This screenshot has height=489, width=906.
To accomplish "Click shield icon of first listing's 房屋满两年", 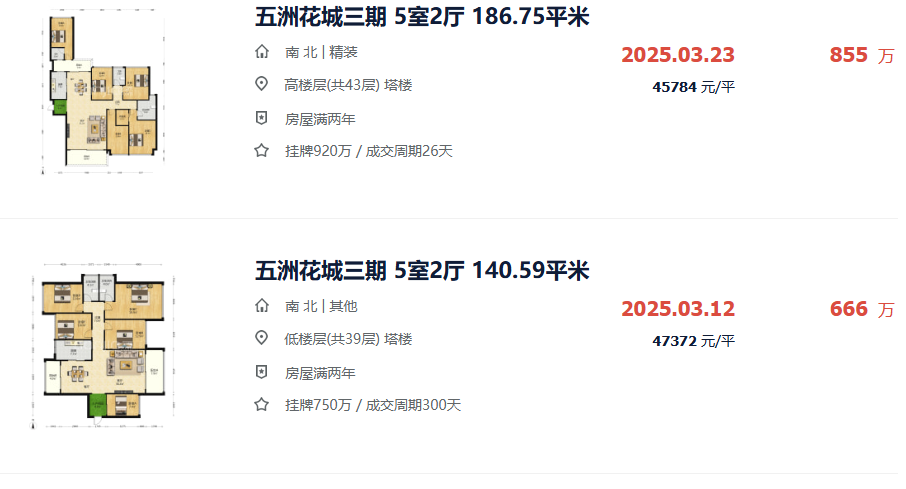I will [x=262, y=118].
